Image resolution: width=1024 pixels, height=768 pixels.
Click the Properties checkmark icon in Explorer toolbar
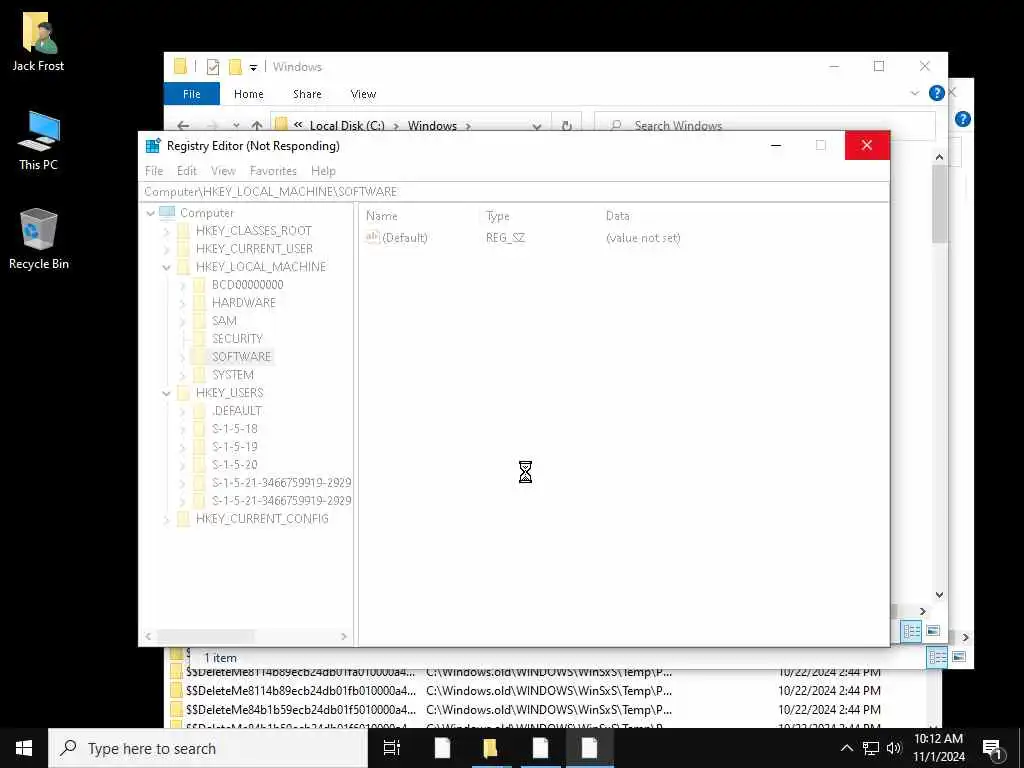pos(213,67)
